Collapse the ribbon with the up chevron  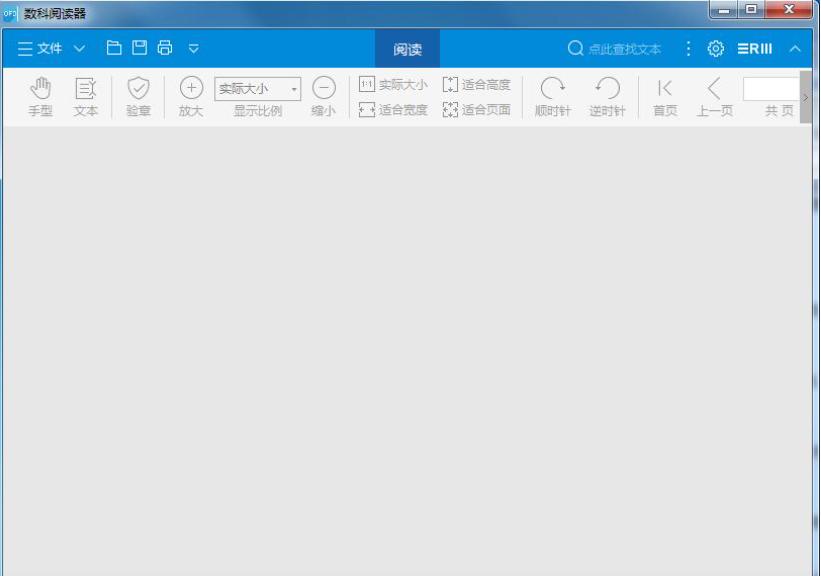(x=795, y=49)
